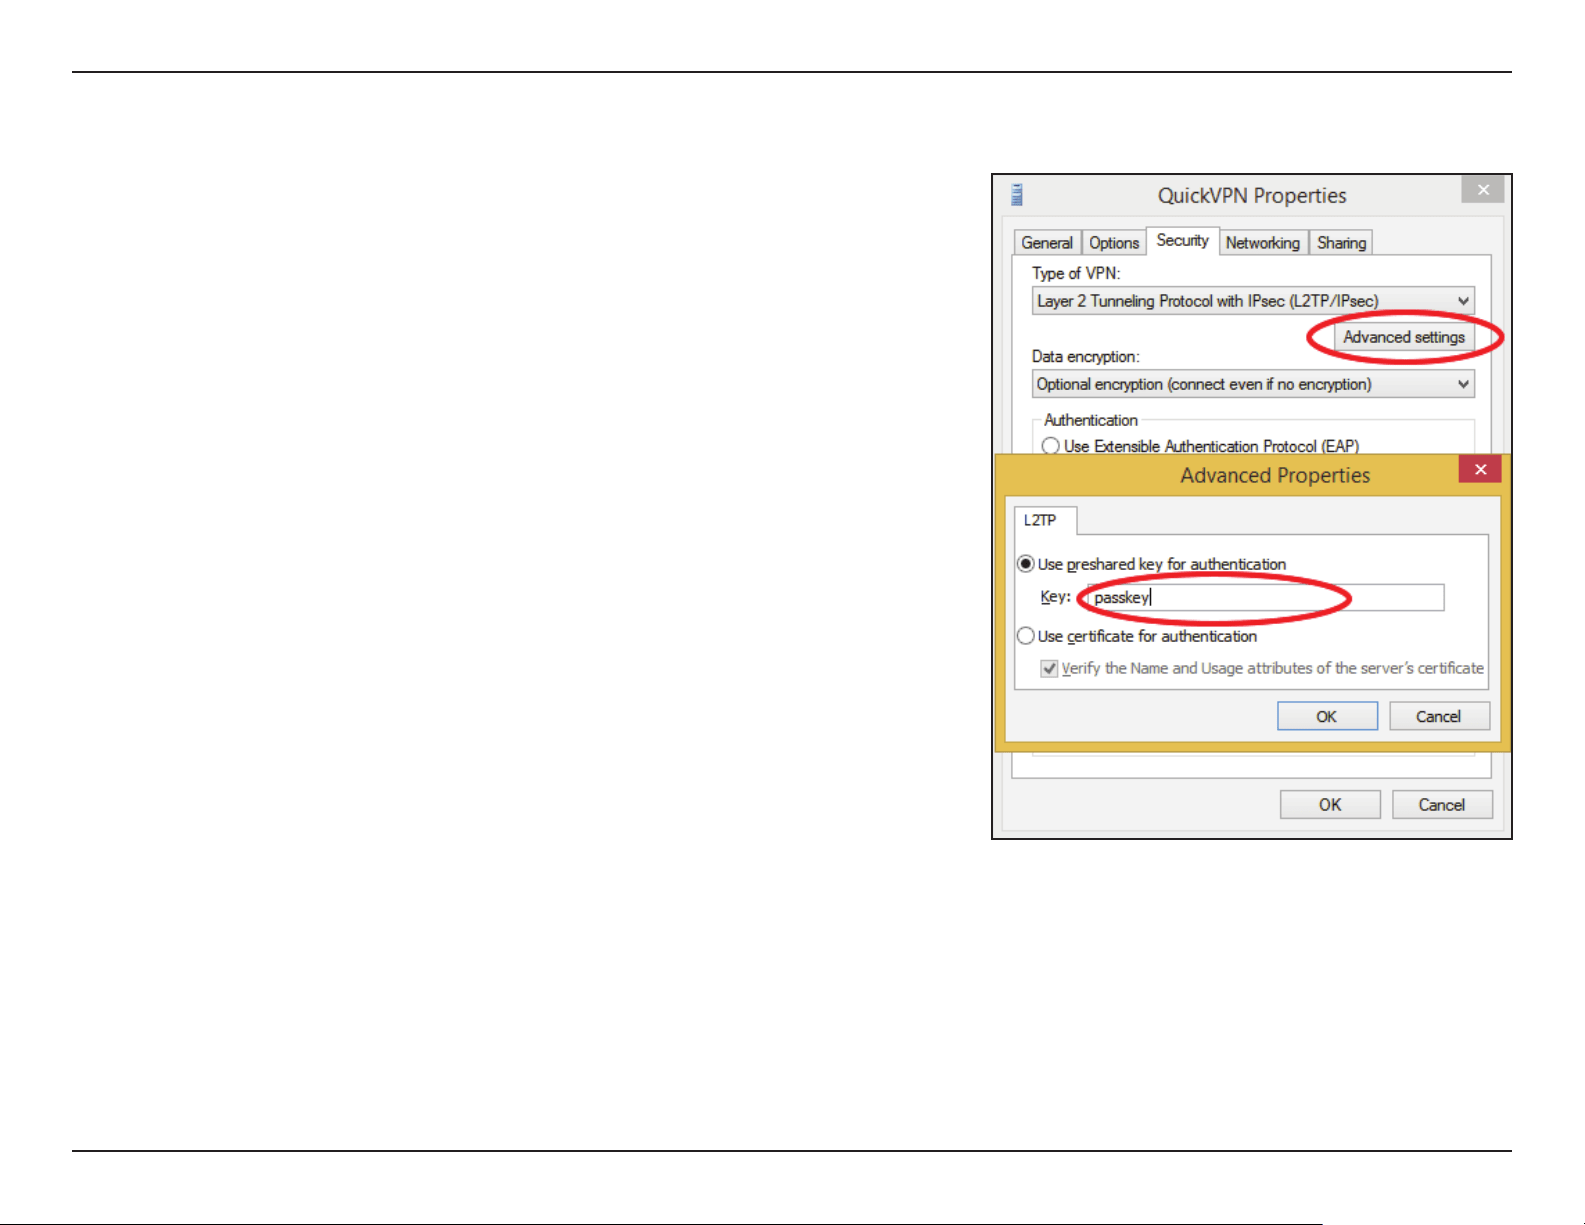
Task: Select Use preshared key for authentication
Action: [1025, 564]
